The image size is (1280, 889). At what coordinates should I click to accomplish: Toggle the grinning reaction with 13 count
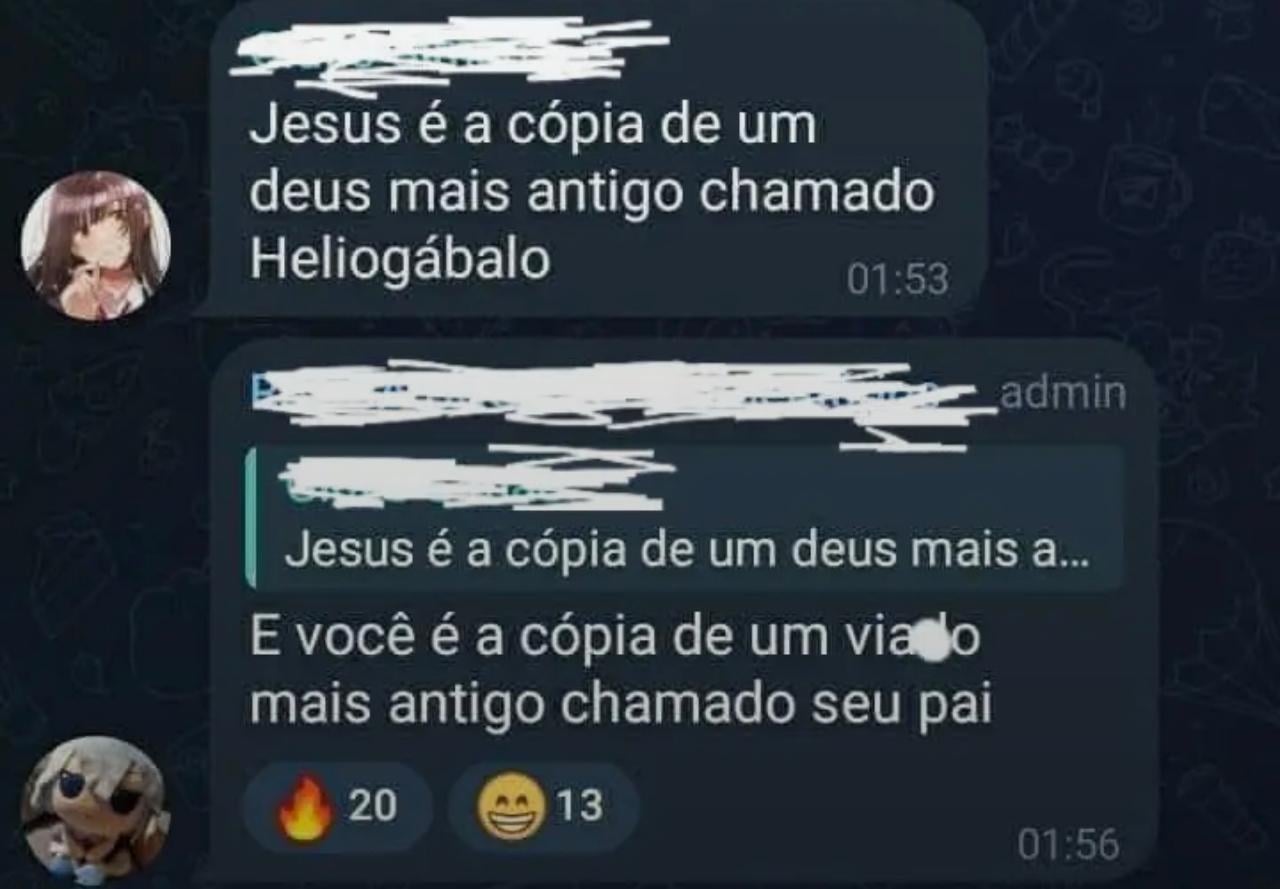coord(543,806)
